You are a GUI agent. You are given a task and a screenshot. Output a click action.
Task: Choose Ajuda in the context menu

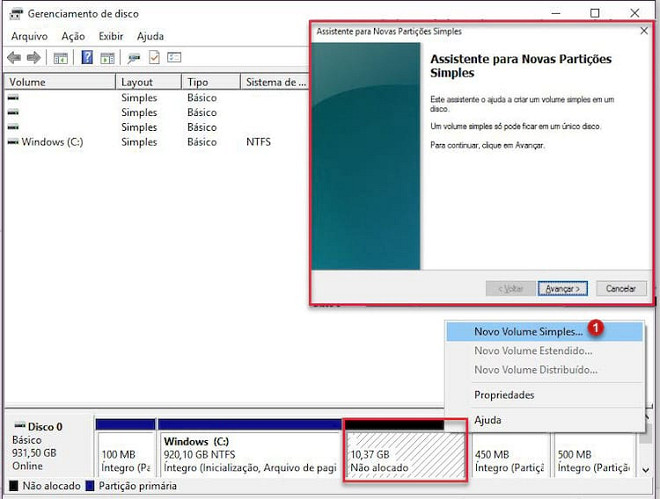pyautogui.click(x=545, y=420)
